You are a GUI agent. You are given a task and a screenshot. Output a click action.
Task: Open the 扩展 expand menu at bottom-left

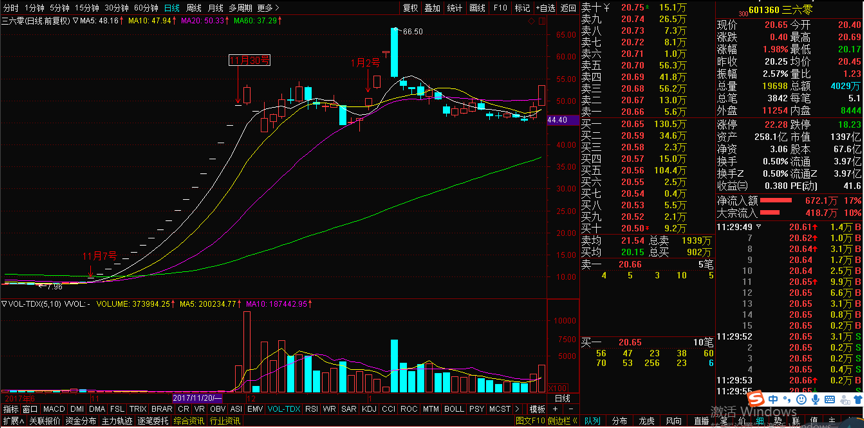pos(11,421)
